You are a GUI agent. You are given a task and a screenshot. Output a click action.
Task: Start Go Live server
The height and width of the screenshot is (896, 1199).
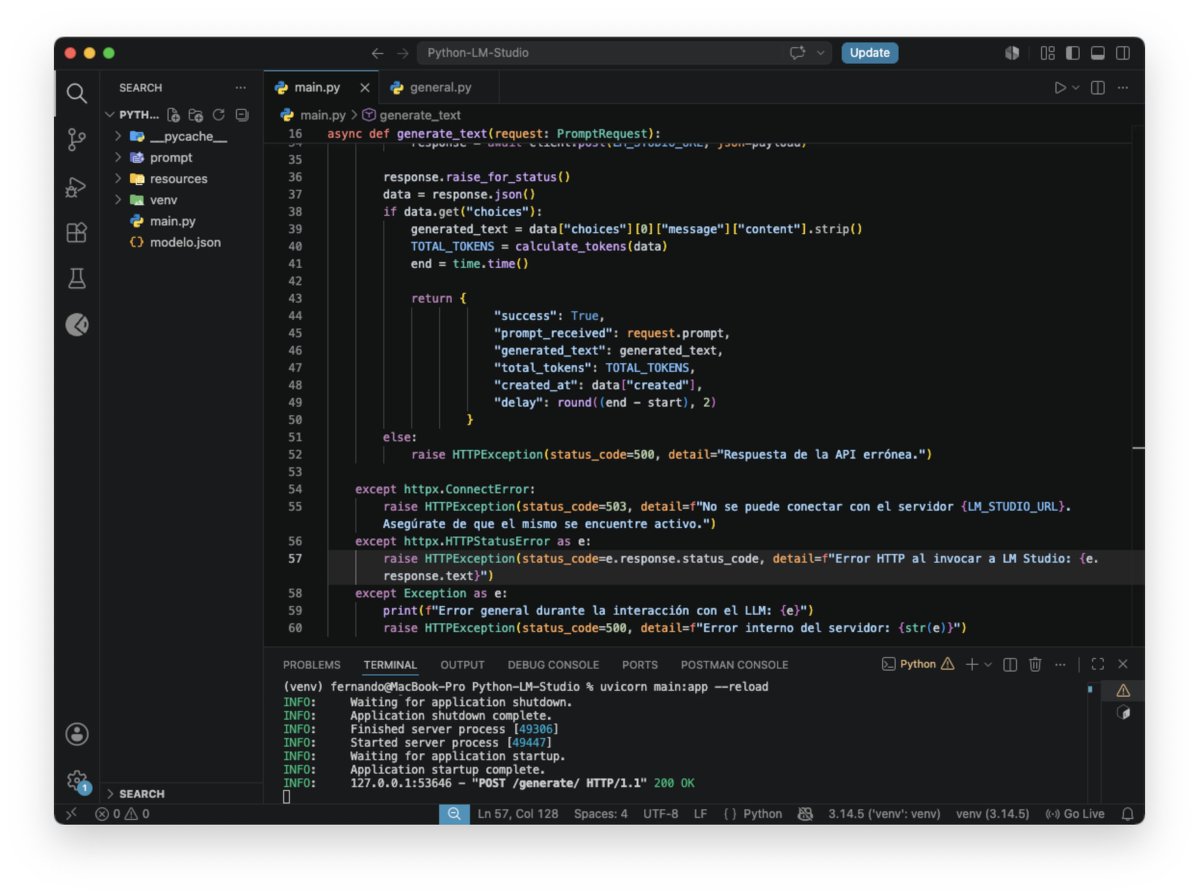[x=1074, y=814]
